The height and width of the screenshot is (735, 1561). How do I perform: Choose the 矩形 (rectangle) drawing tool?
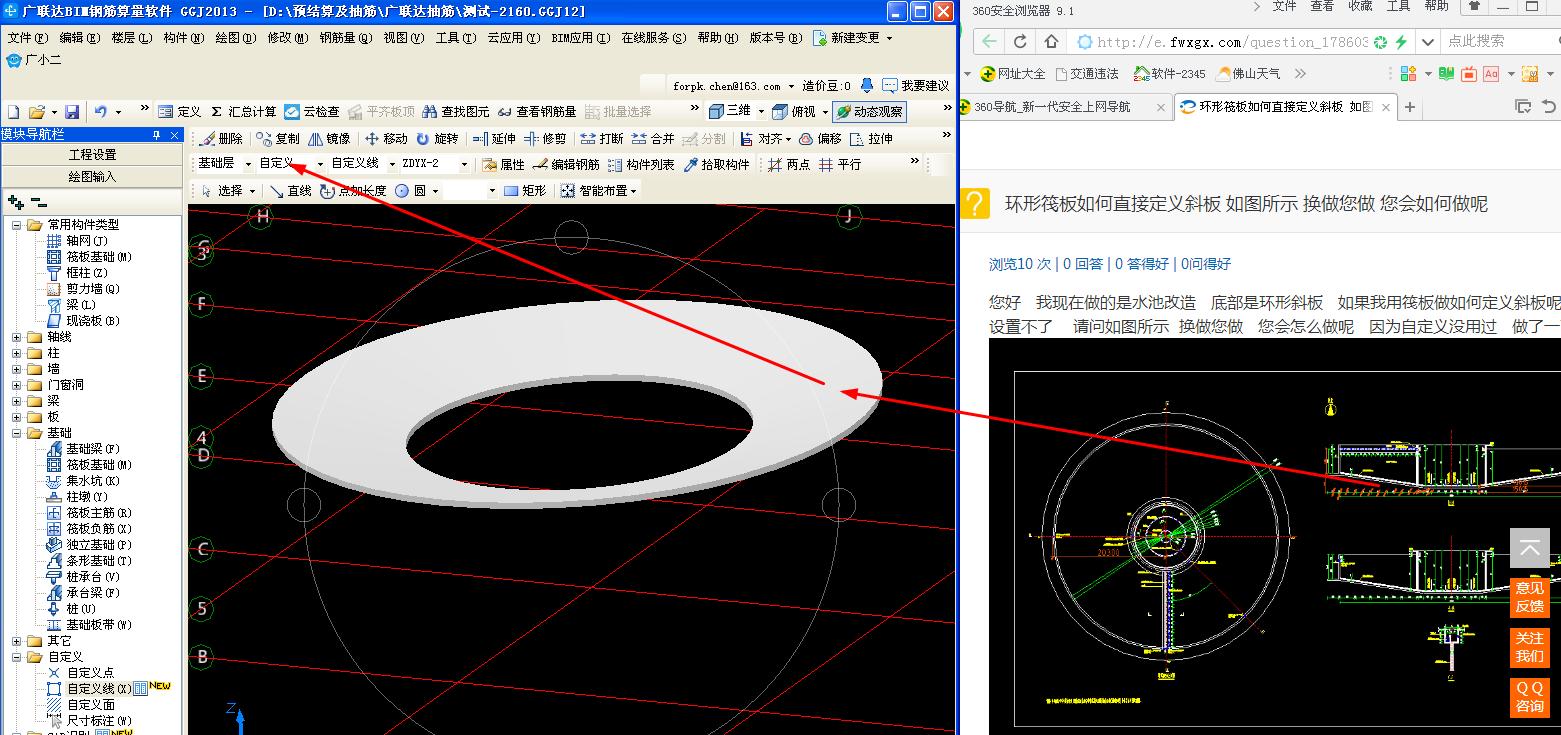tap(525, 191)
